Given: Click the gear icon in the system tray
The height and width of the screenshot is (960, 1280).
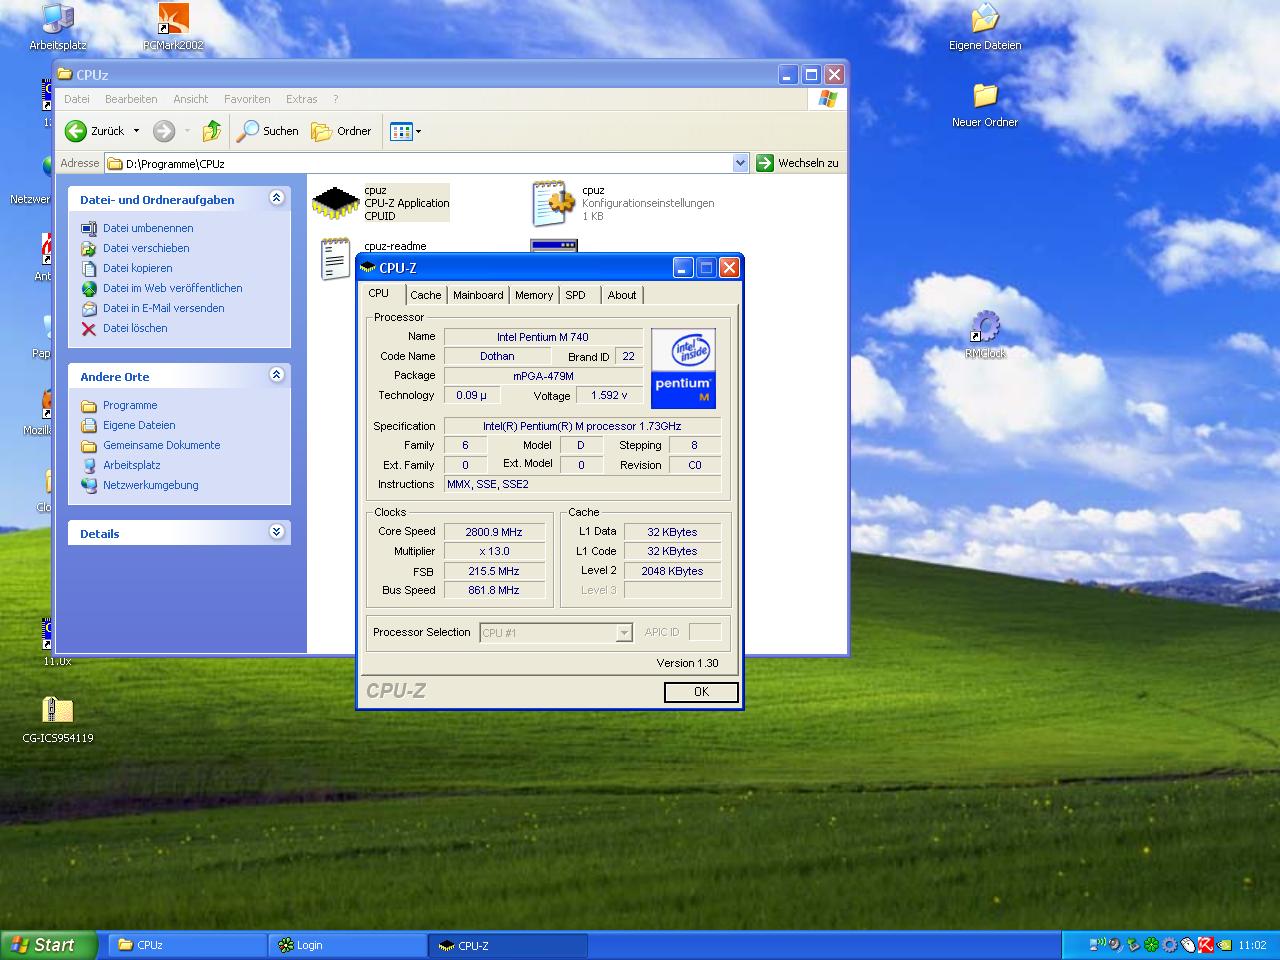Looking at the screenshot, I should 1169,944.
